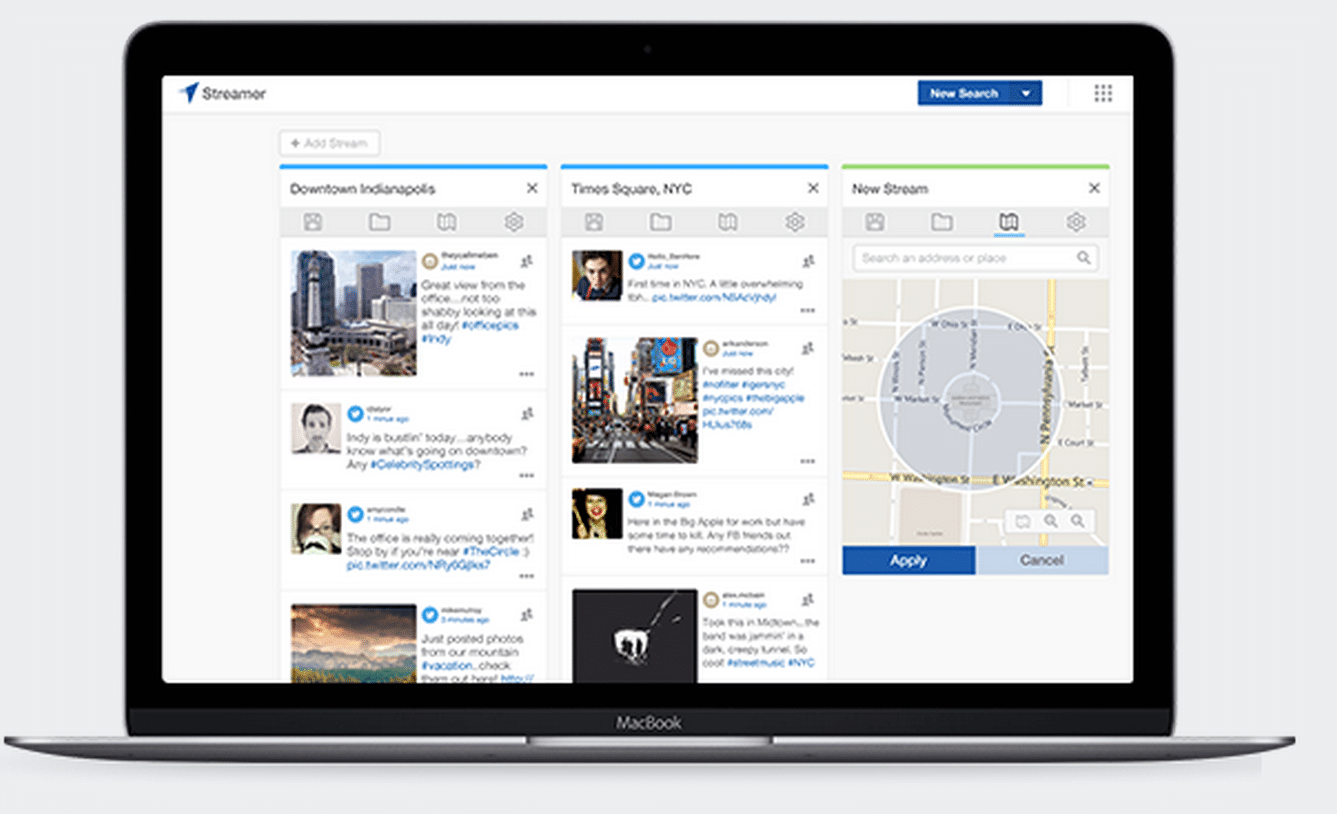Open settings gear in New Stream panel
Image resolution: width=1337 pixels, height=814 pixels.
tap(1075, 222)
